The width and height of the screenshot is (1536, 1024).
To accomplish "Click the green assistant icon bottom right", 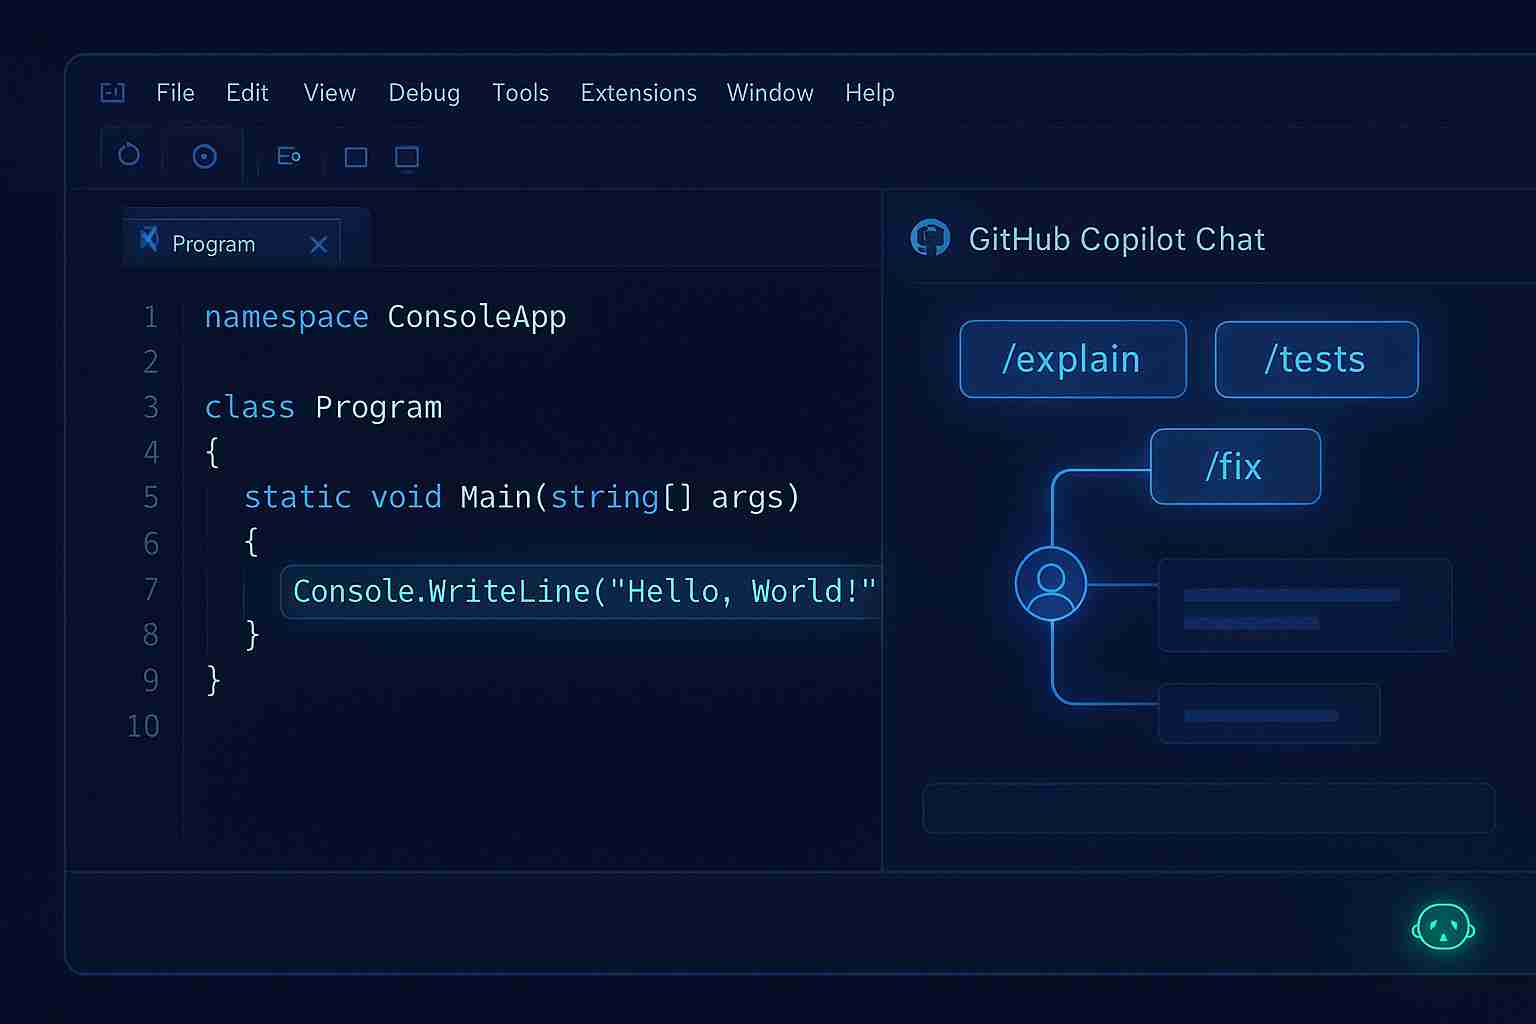I will click(1443, 927).
